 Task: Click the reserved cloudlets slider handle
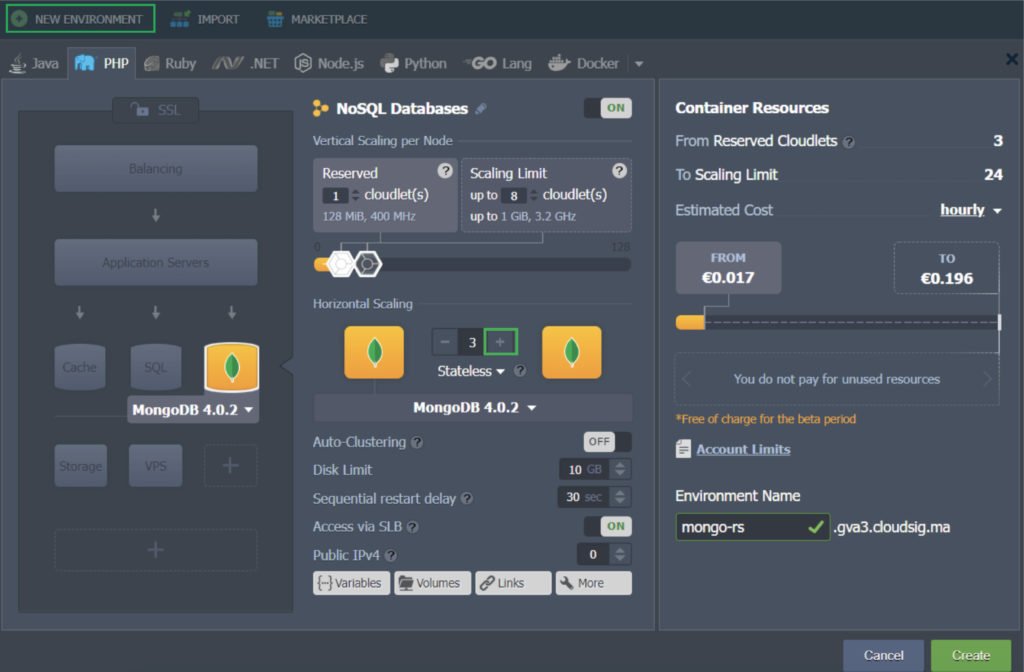pyautogui.click(x=340, y=264)
